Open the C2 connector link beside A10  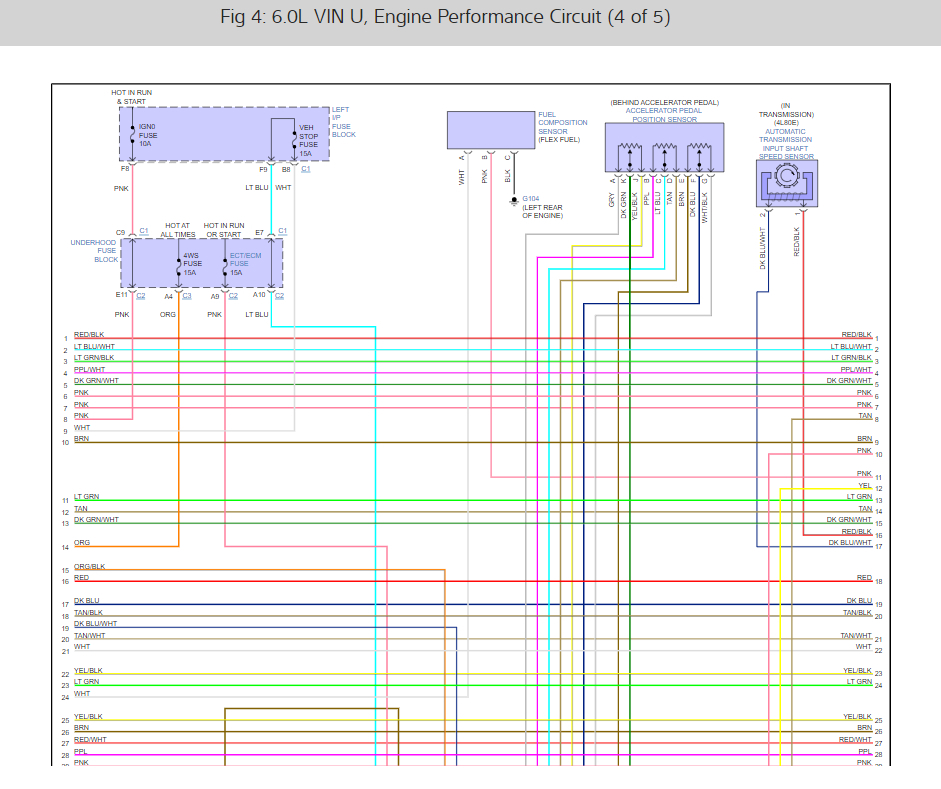[280, 296]
